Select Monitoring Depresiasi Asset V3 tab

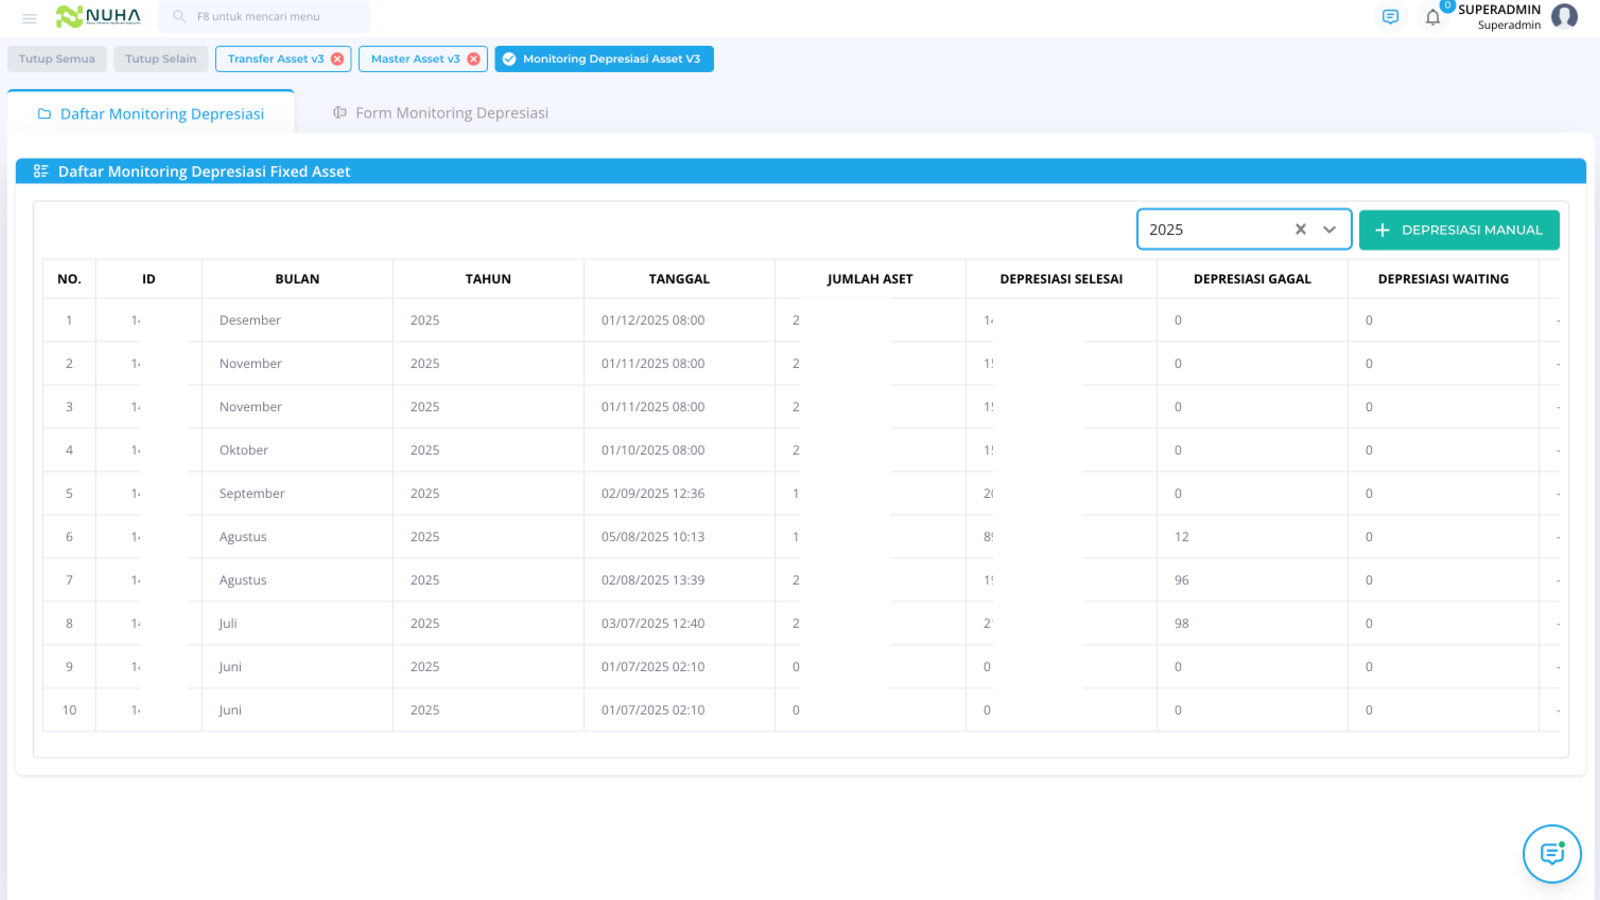[x=604, y=59]
